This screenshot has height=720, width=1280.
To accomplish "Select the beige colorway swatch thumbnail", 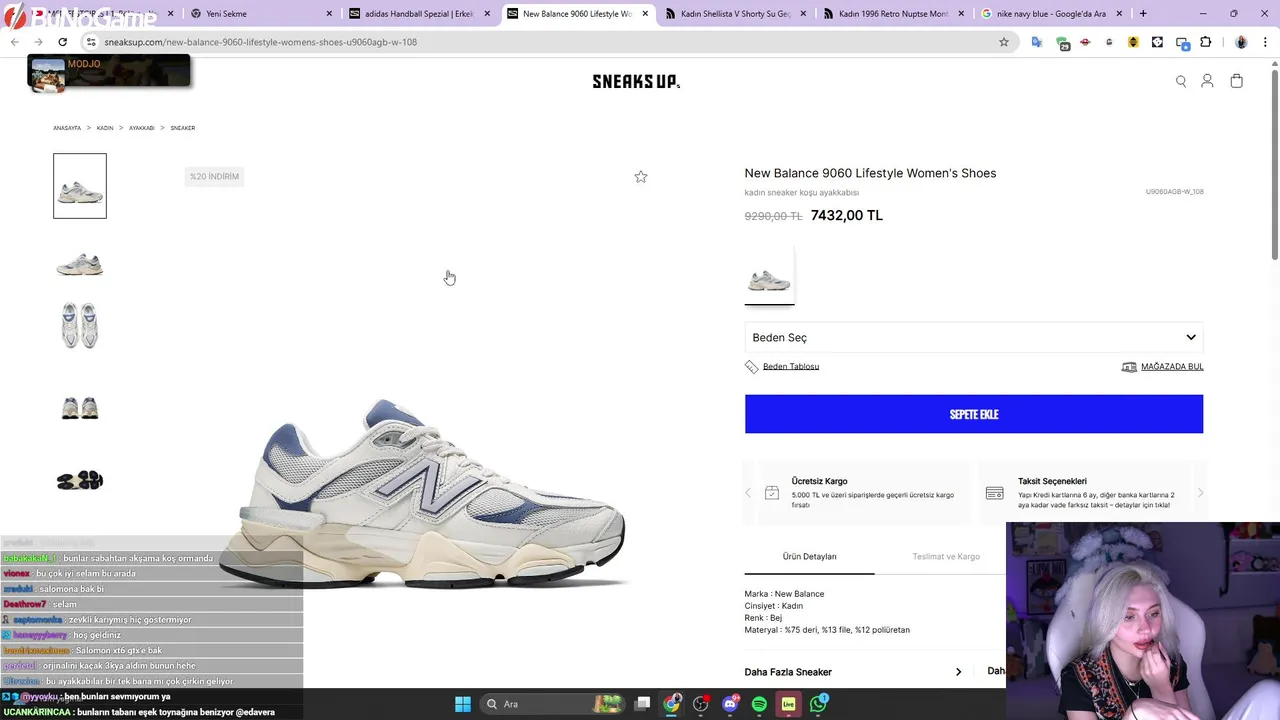I will (x=769, y=275).
